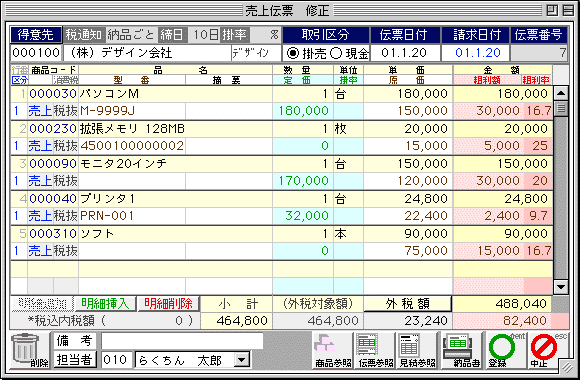Click the 明細削除 button
The height and width of the screenshot is (380, 580).
168,304
